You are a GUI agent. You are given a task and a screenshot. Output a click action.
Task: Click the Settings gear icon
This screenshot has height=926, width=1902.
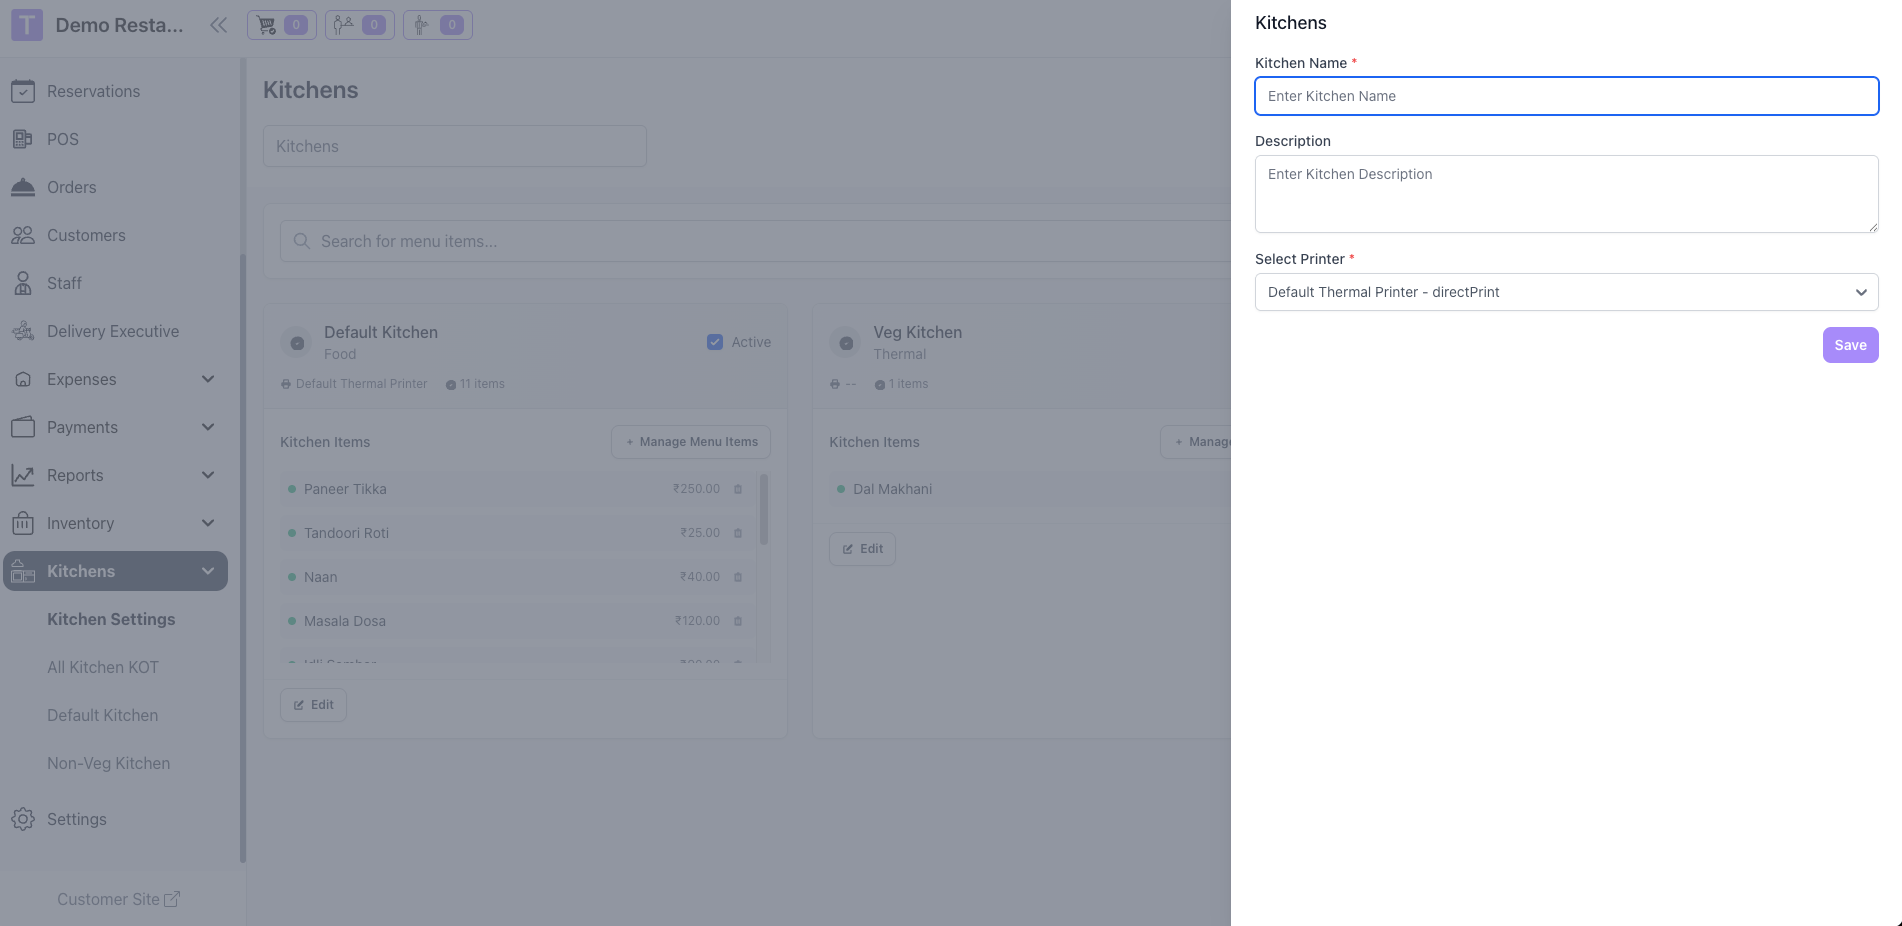click(23, 819)
